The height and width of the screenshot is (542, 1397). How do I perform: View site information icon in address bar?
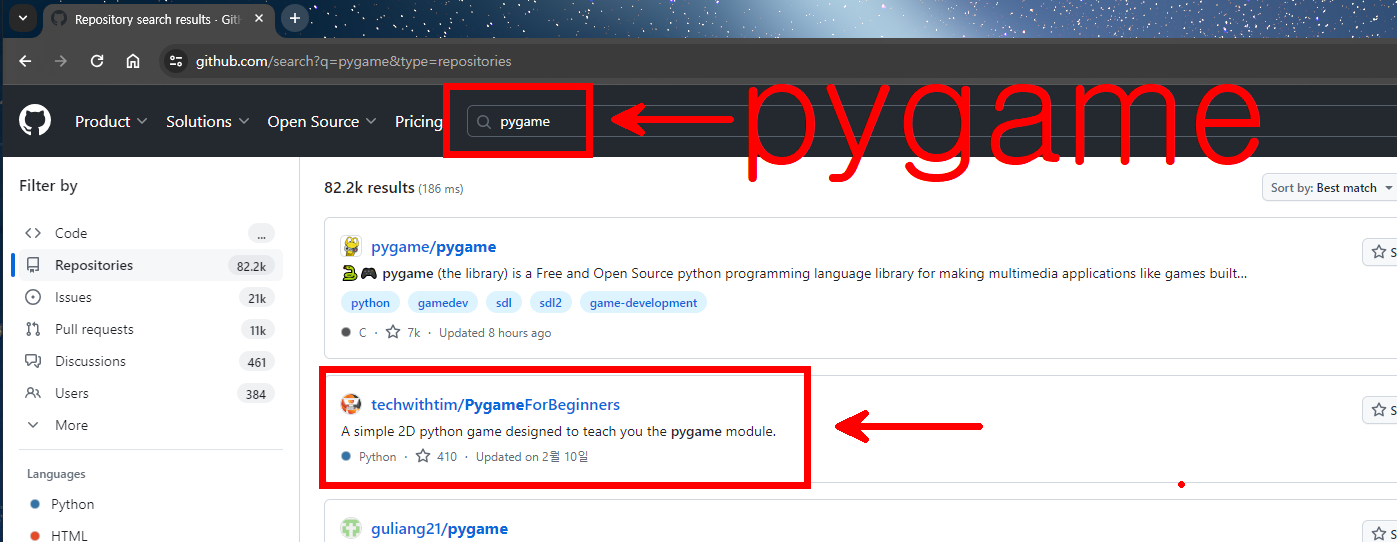176,61
